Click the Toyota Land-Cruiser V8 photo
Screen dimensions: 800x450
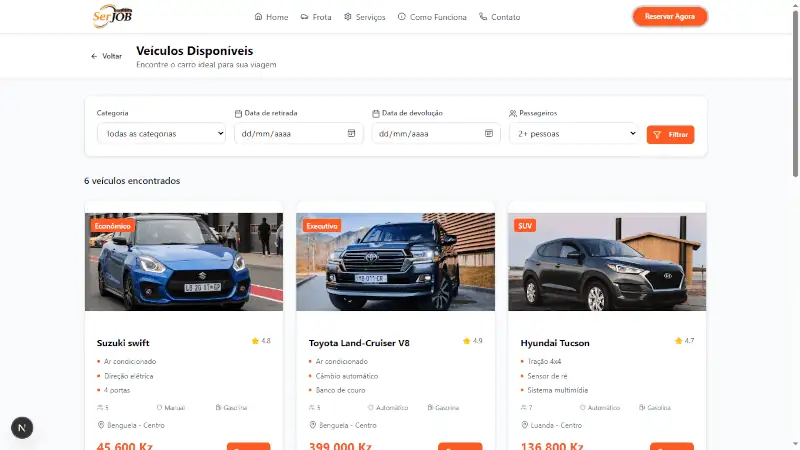click(395, 262)
